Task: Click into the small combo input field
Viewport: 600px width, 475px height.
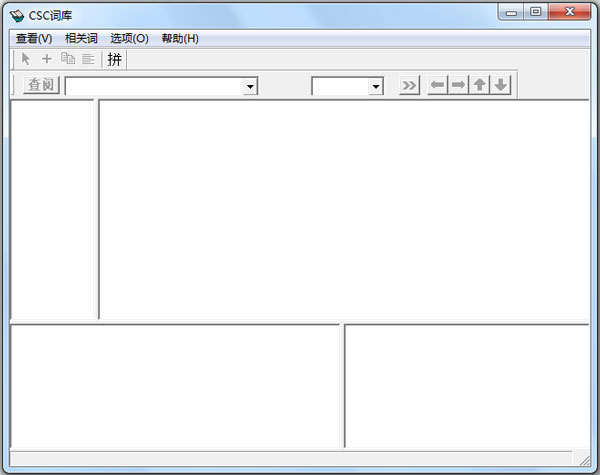Action: pyautogui.click(x=341, y=87)
